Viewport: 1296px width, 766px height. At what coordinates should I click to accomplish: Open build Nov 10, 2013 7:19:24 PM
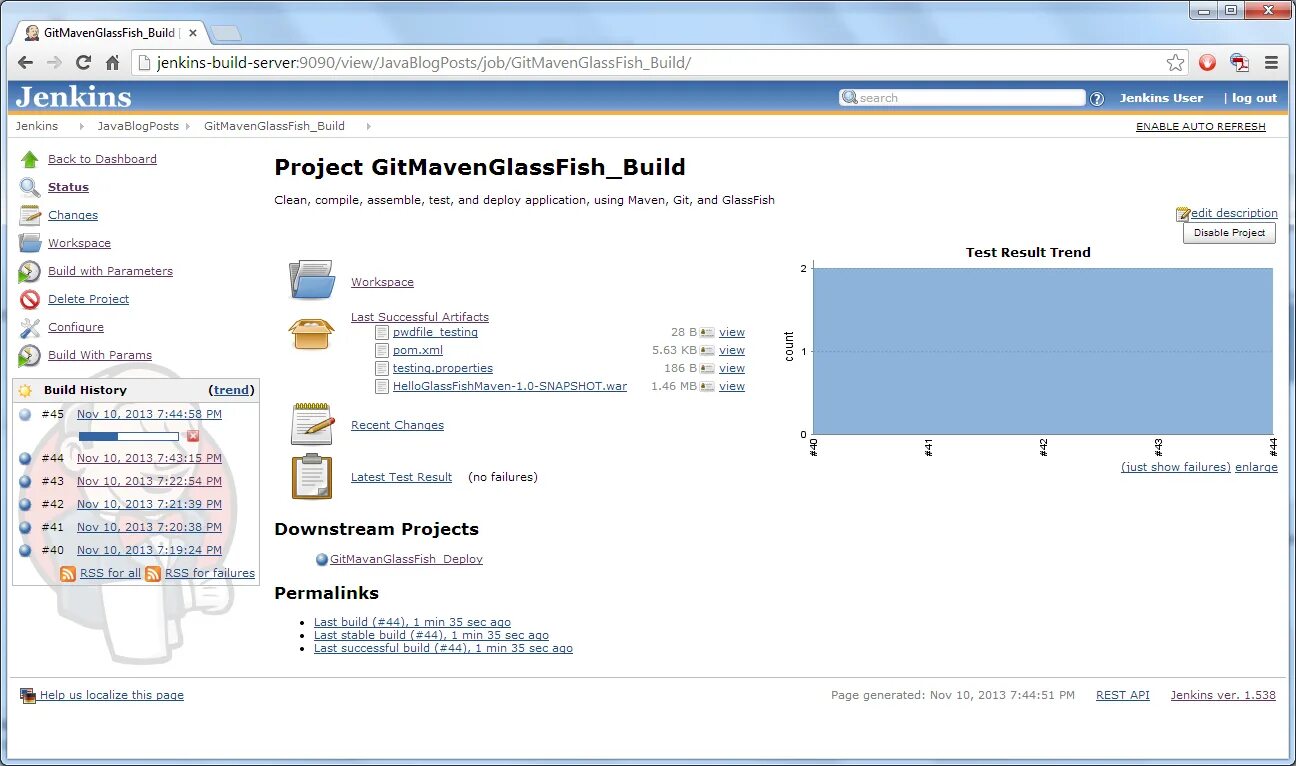coord(149,550)
